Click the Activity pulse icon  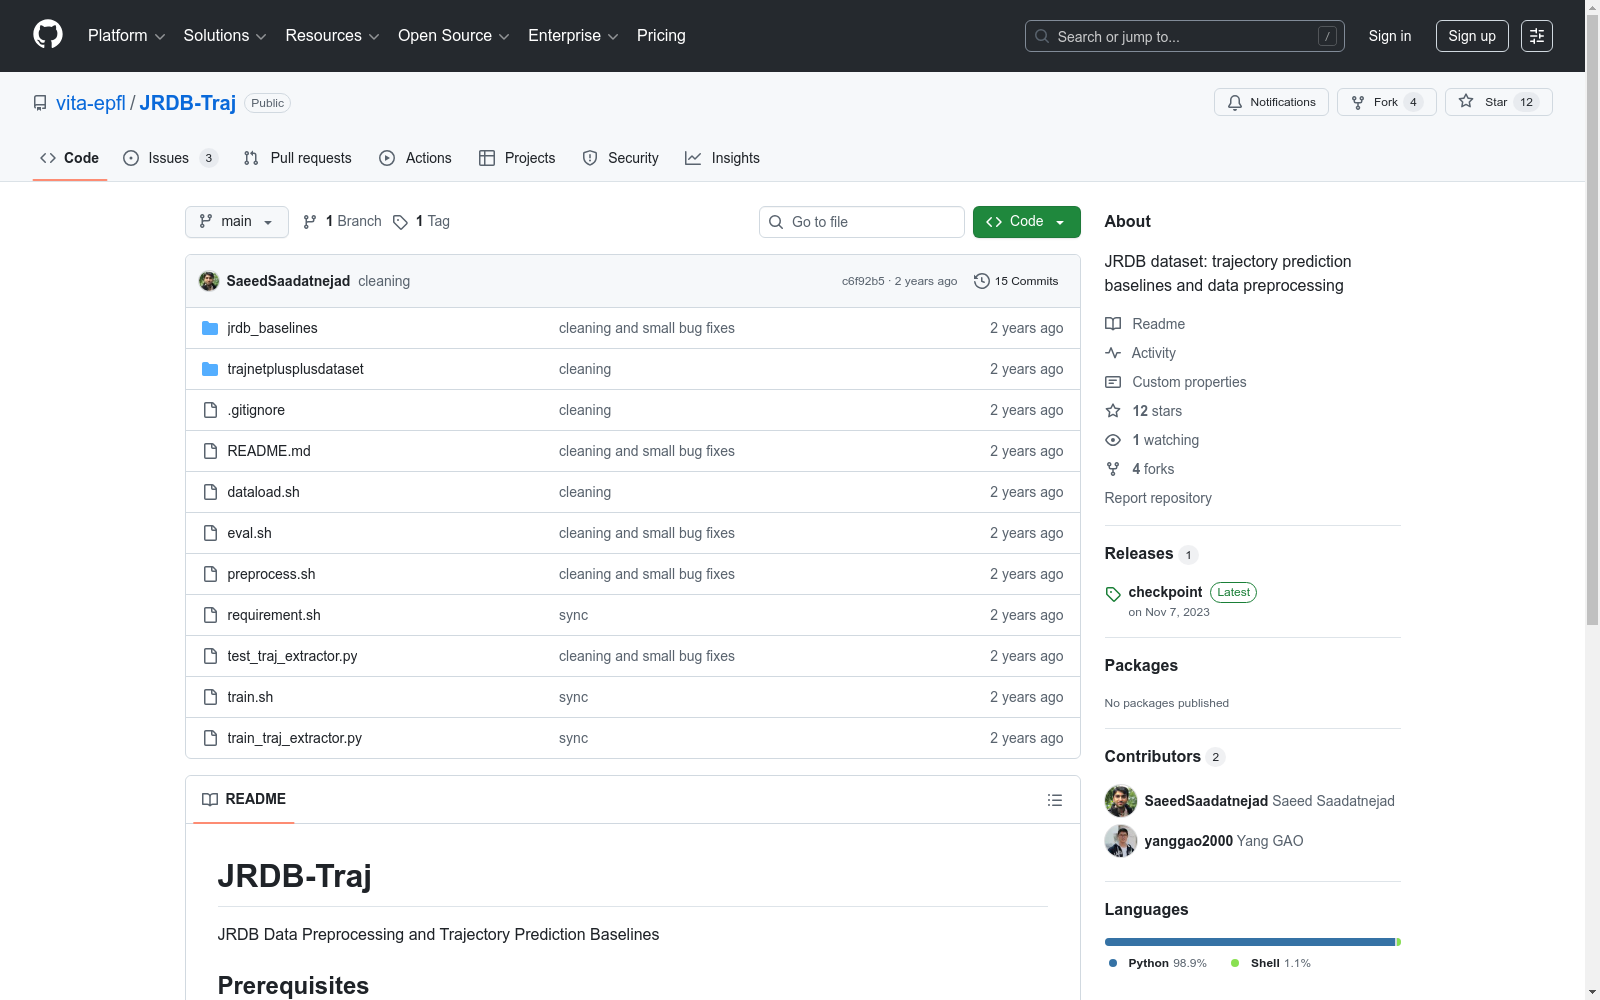pos(1113,353)
